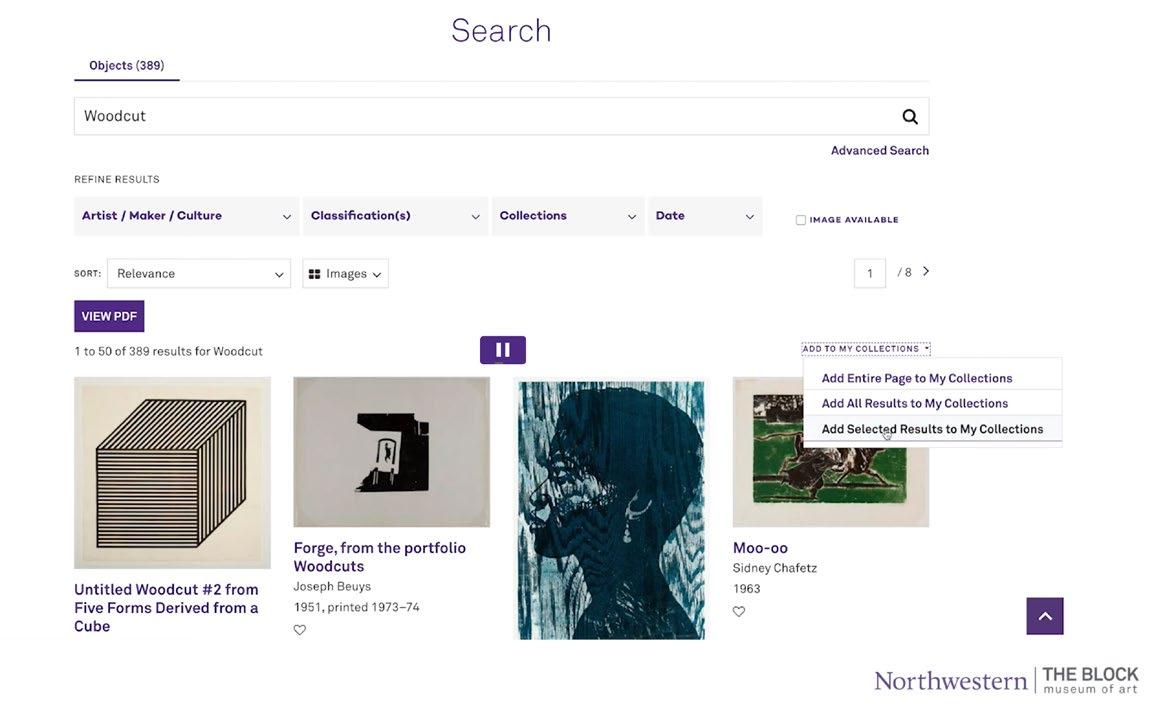Screen dimensions: 1154x712
Task: Click the pause video button
Action: [x=503, y=350]
